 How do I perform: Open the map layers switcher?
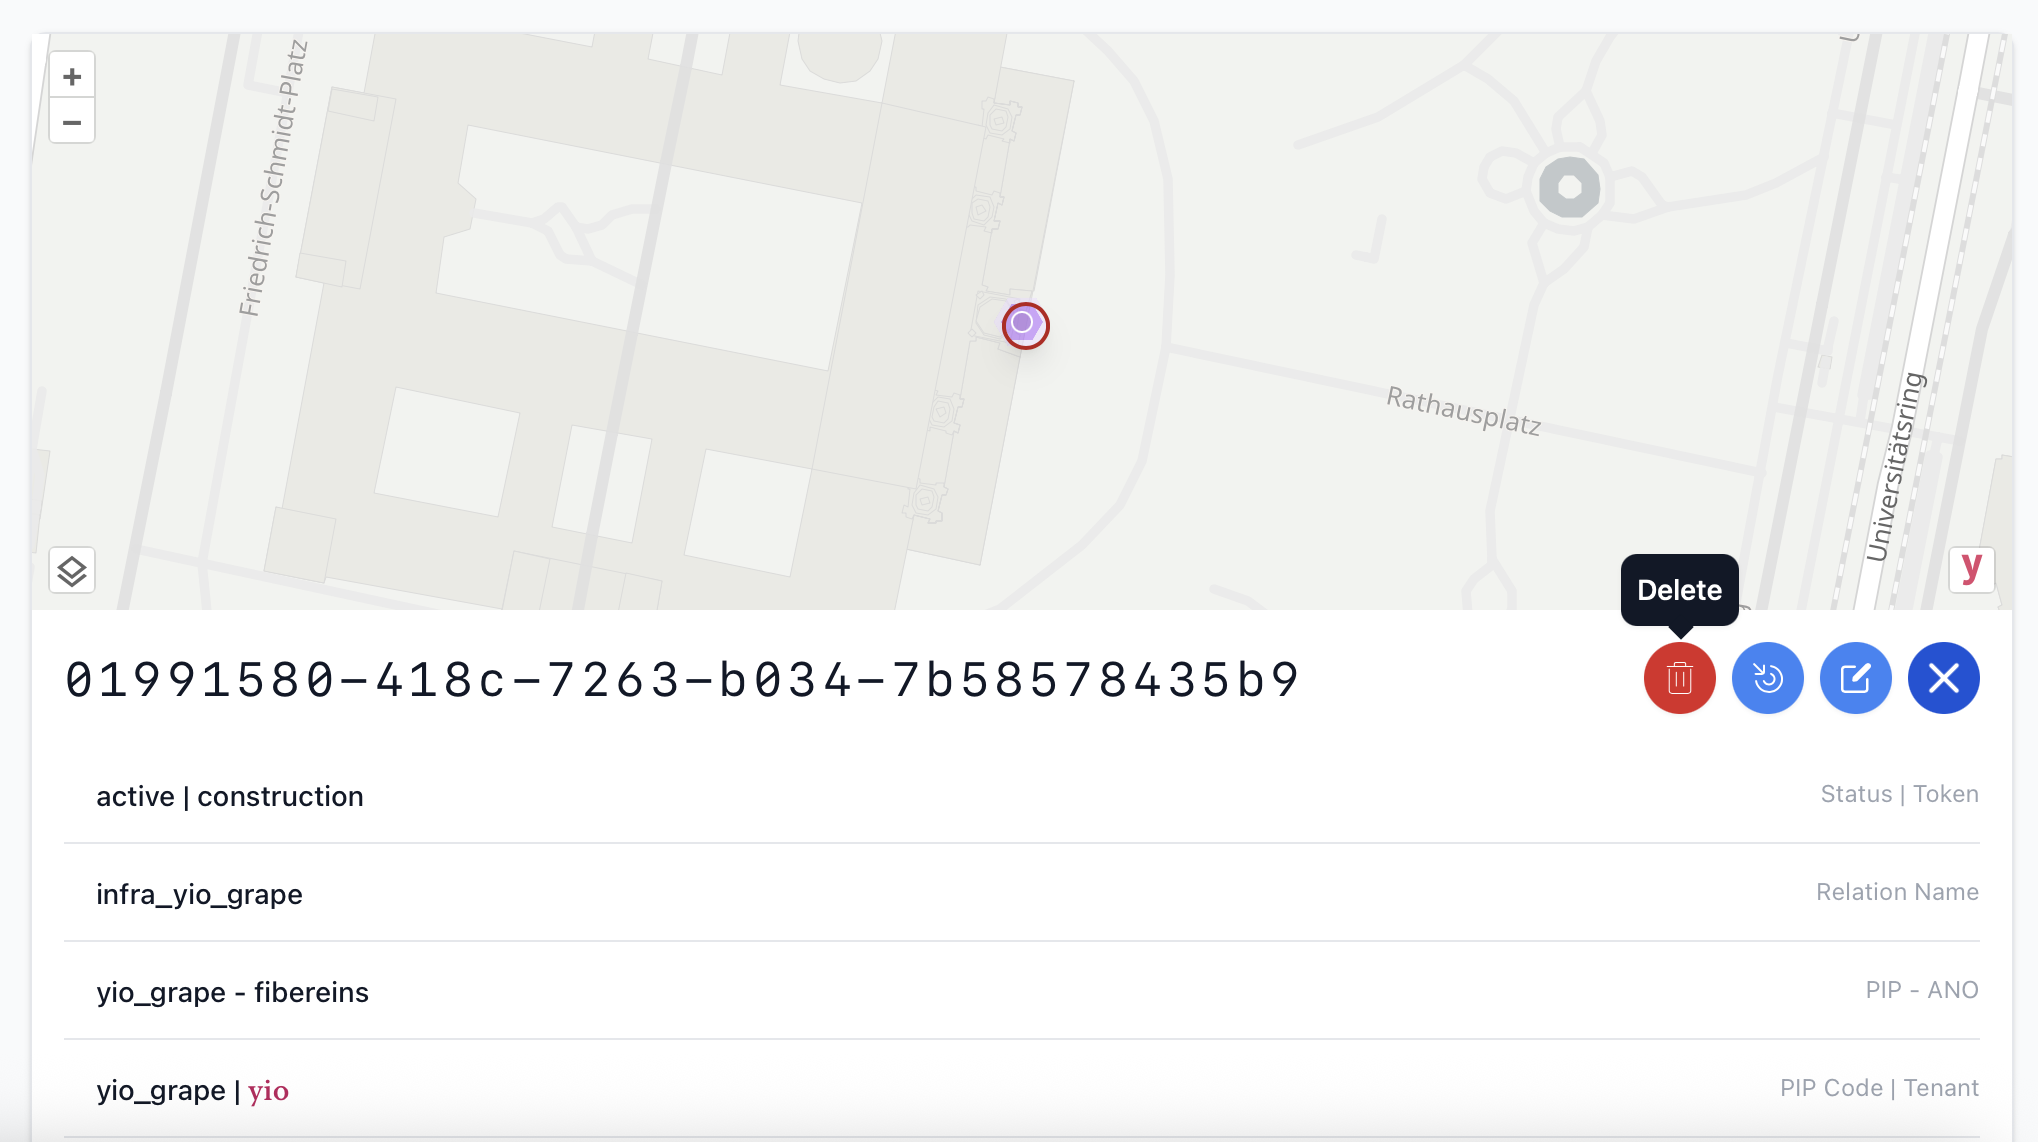72,571
